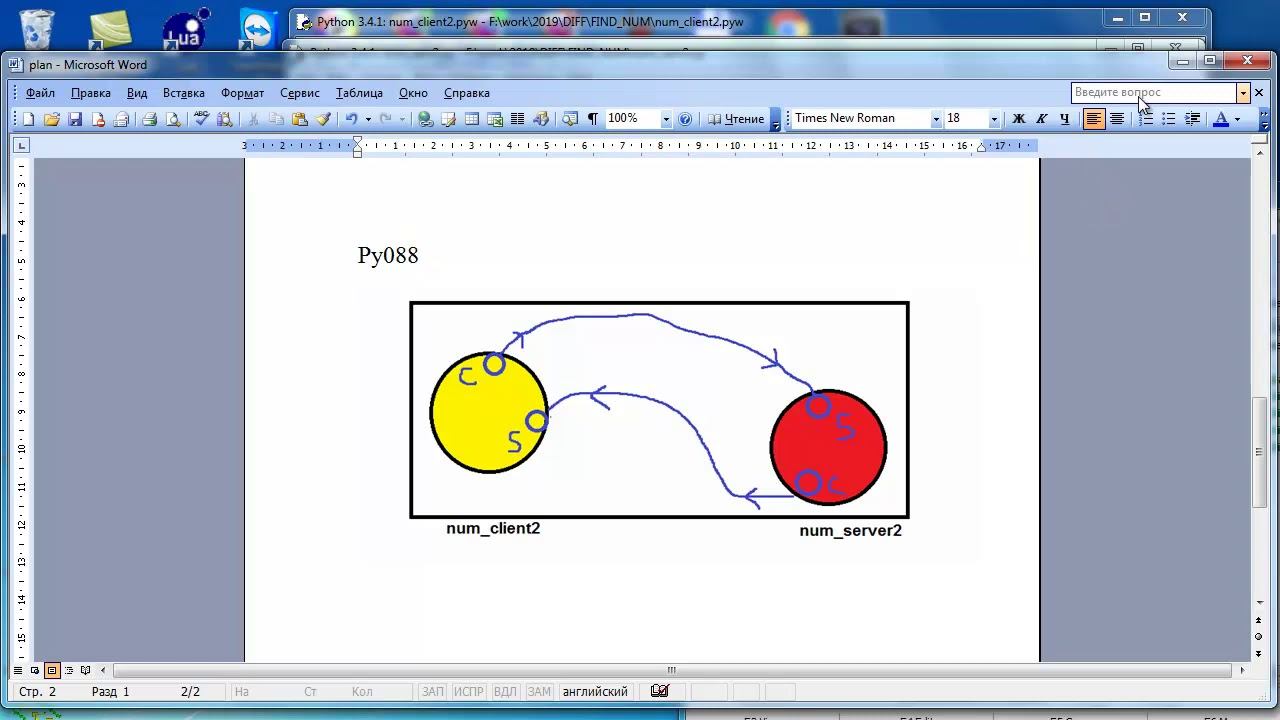
Task: Open the Вид menu
Action: click(x=137, y=93)
